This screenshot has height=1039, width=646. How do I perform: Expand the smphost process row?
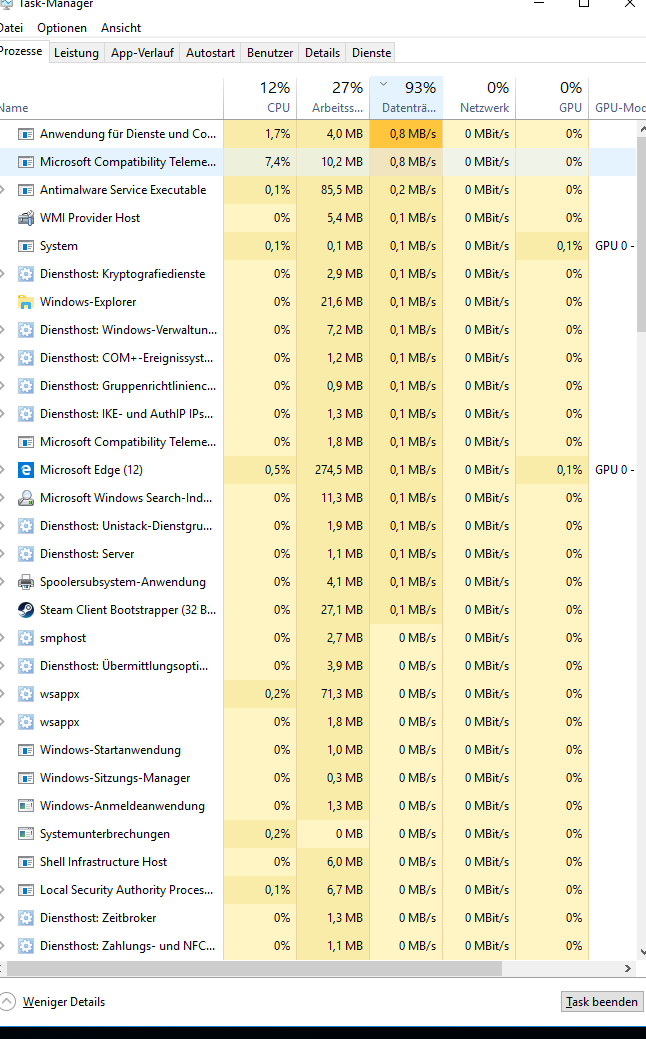[x=3, y=638]
